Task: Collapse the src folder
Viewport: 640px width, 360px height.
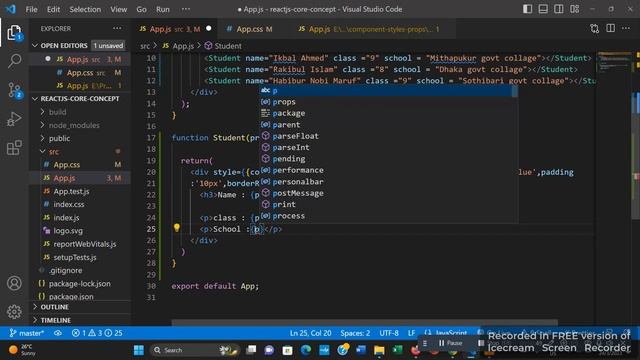Action: click(80, 151)
